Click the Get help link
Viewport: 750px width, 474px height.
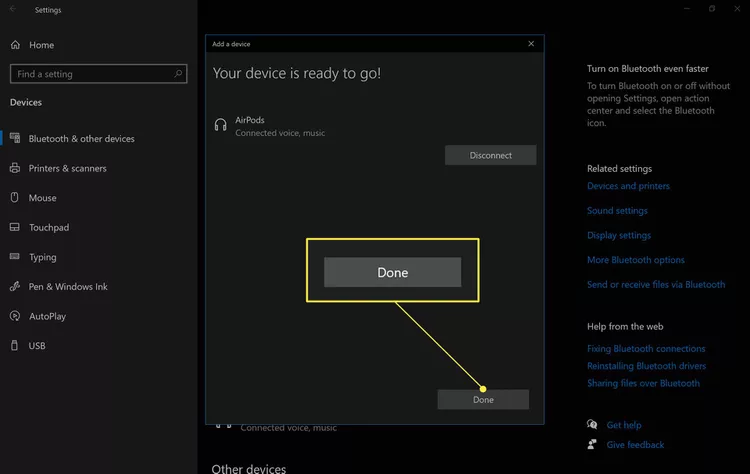coord(624,425)
